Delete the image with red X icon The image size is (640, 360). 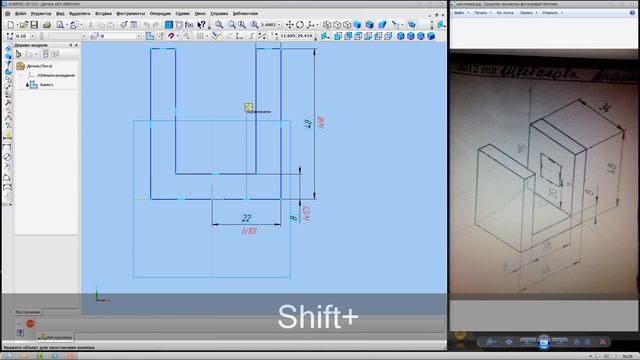click(603, 342)
